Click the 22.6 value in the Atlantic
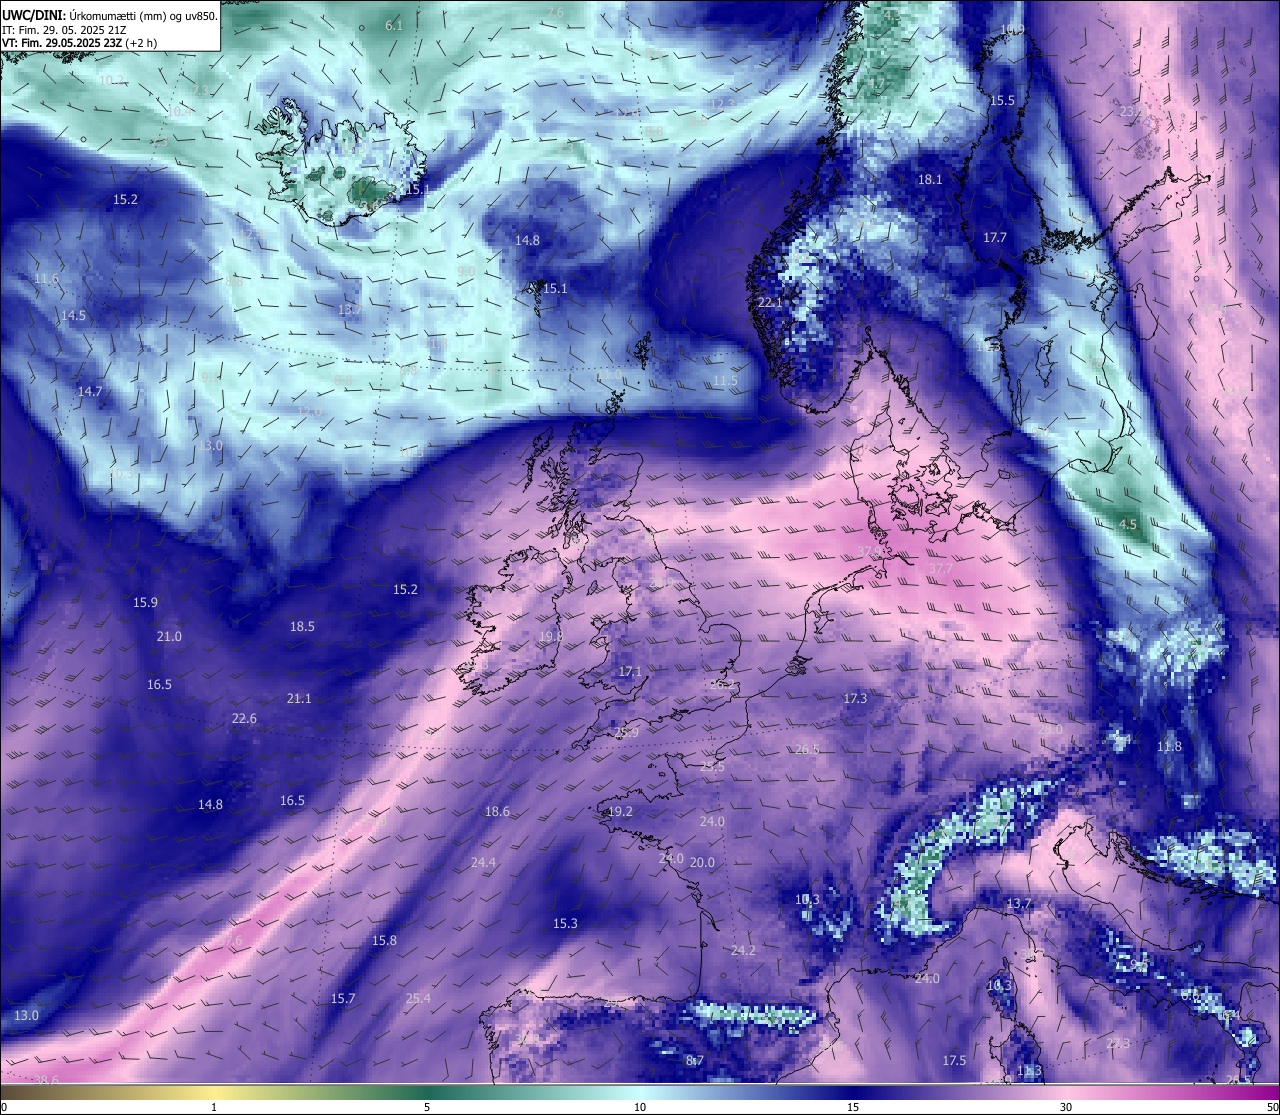Viewport: 1280px width, 1115px height. (x=244, y=718)
